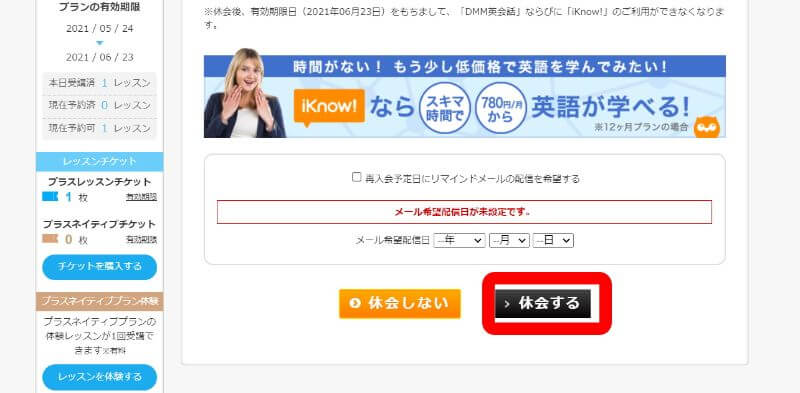Enable the リマインドメール配信 reminder checkbox

point(357,177)
